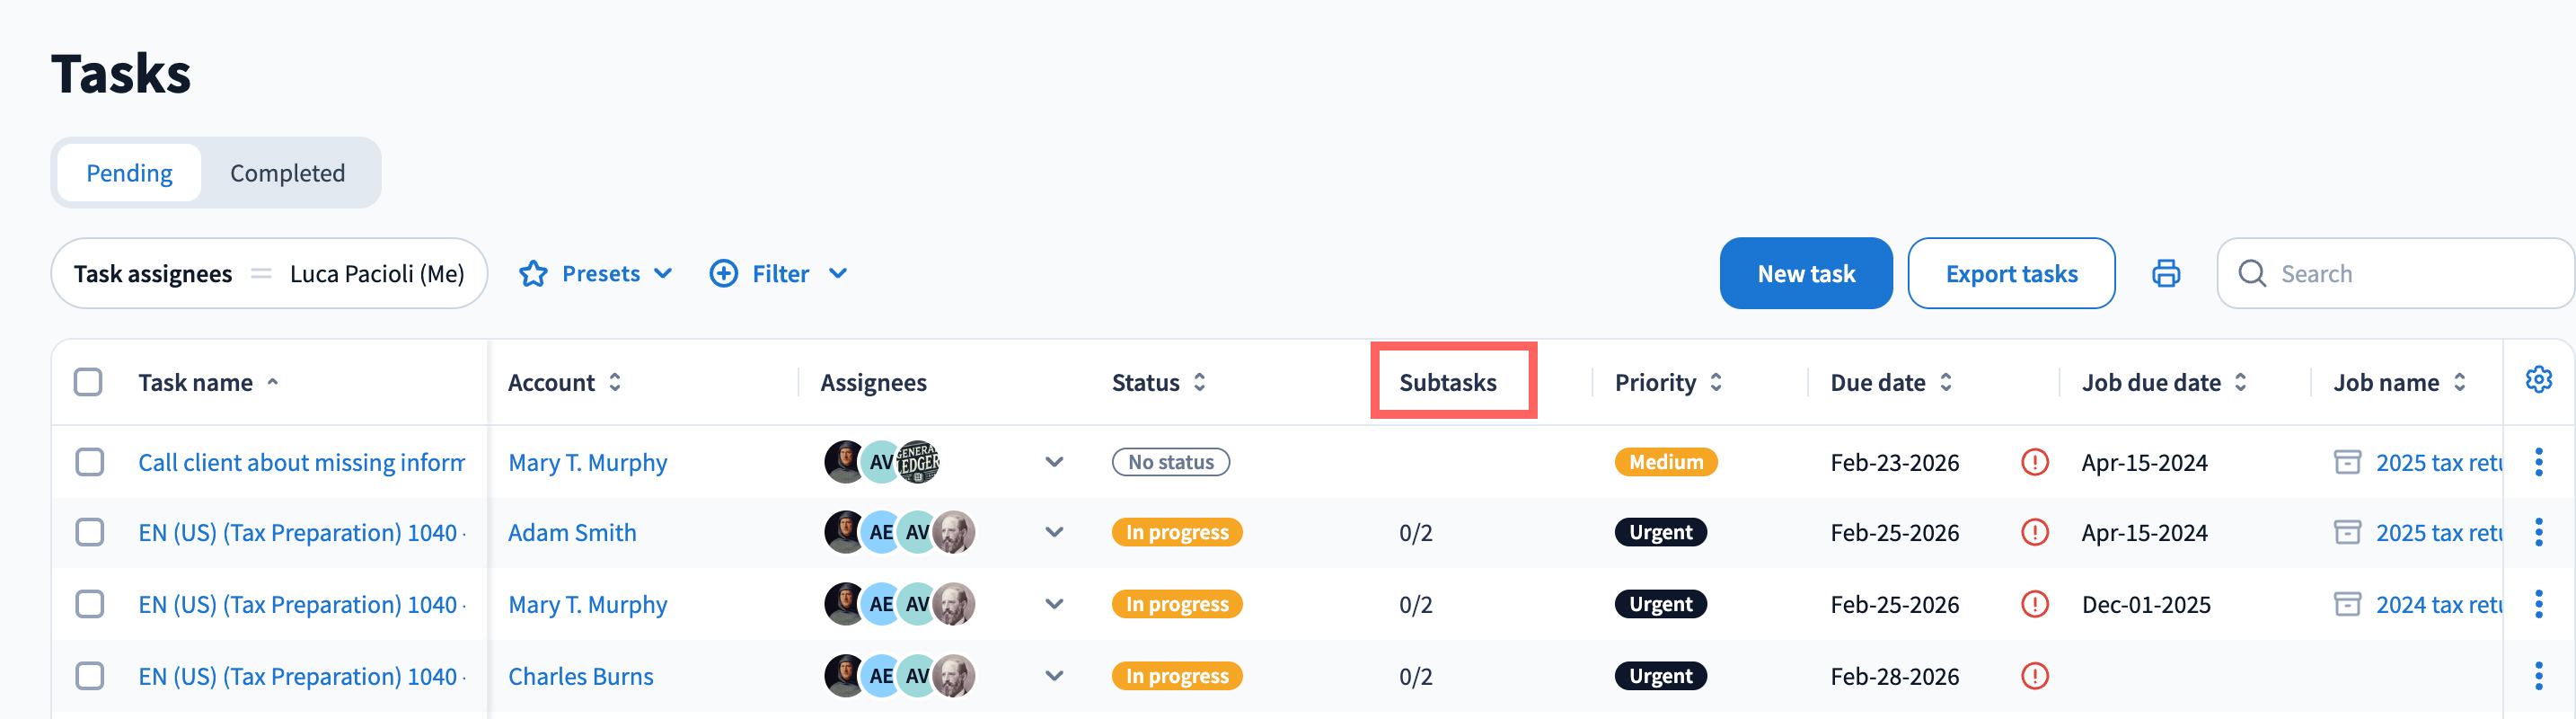The width and height of the screenshot is (2576, 719).
Task: Click the Medium priority badge
Action: 1665,462
